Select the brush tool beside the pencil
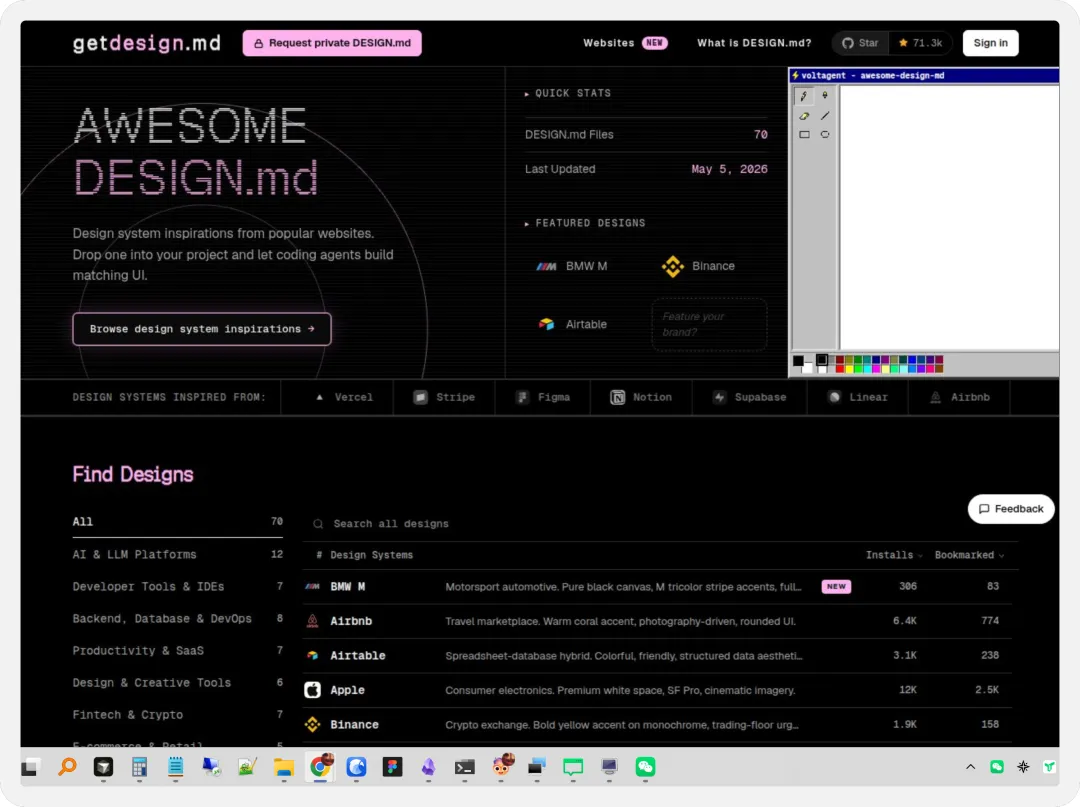The image size is (1080, 807). (x=824, y=96)
